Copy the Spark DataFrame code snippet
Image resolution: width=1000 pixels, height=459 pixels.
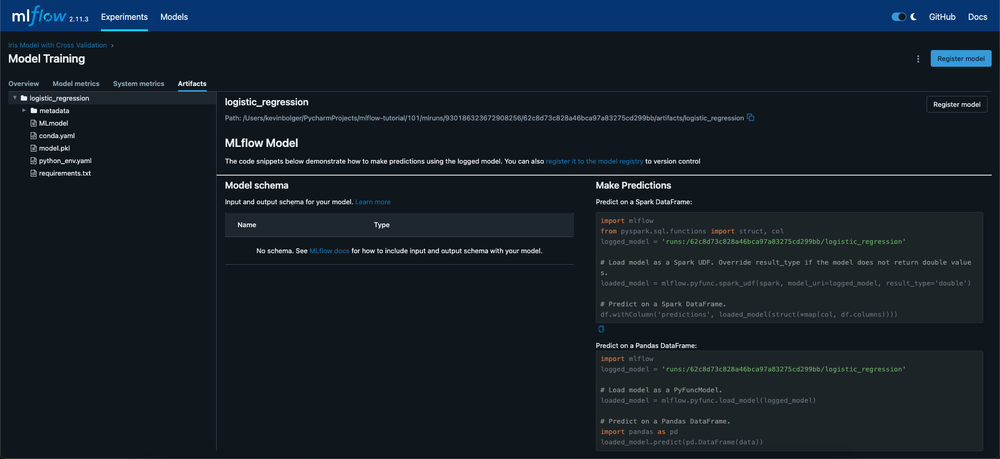coord(601,330)
